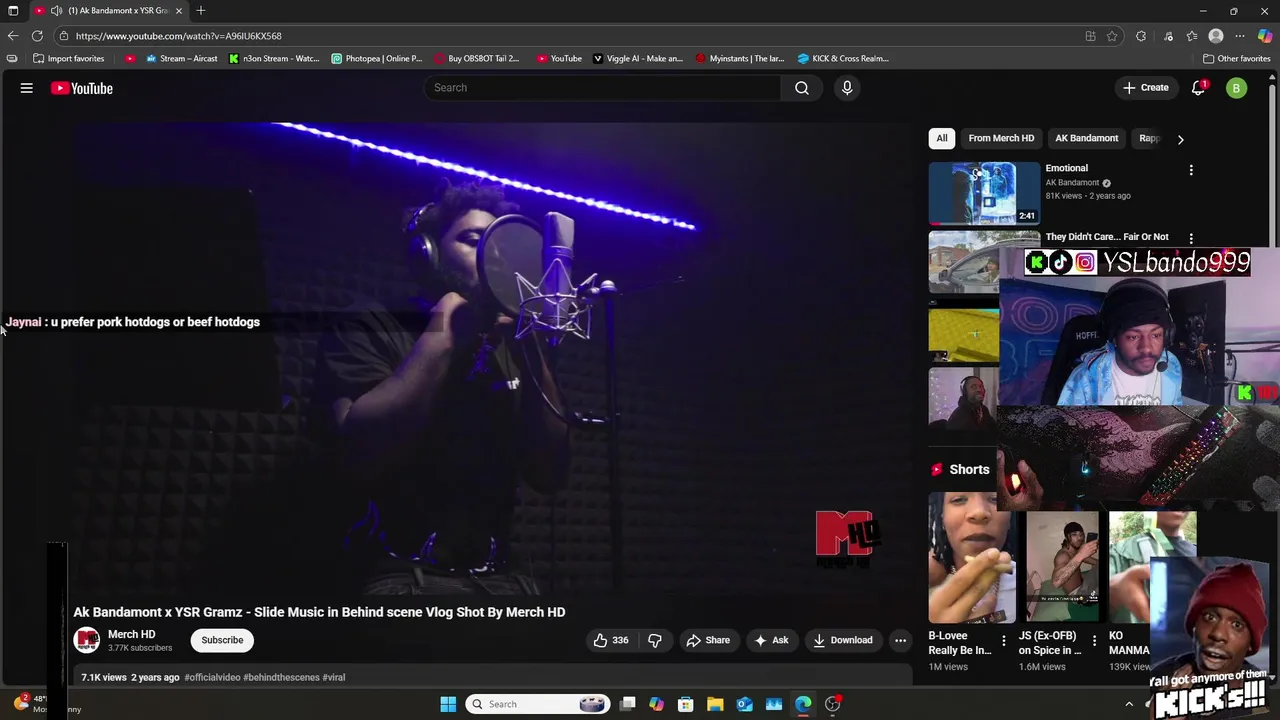Select the AK Bandamont chip
The image size is (1280, 720).
click(1086, 138)
